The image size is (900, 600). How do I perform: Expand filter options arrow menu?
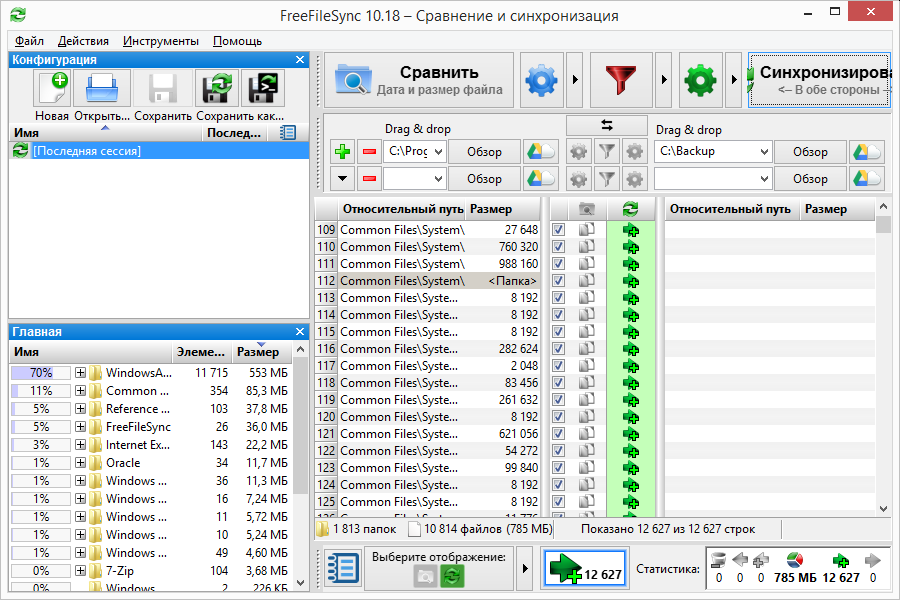coord(664,80)
